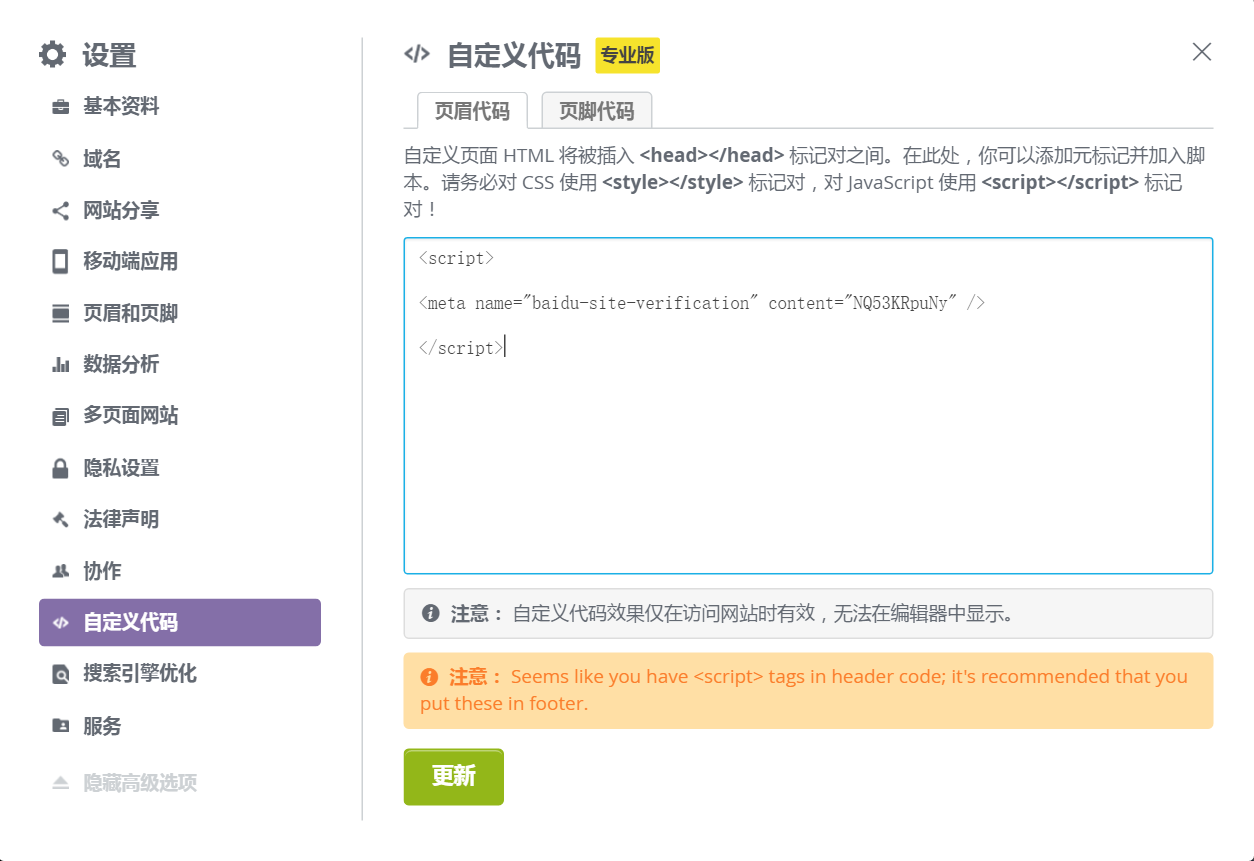The height and width of the screenshot is (861, 1254).
Task: Select the share icon next to 网站分享
Action: [60, 211]
